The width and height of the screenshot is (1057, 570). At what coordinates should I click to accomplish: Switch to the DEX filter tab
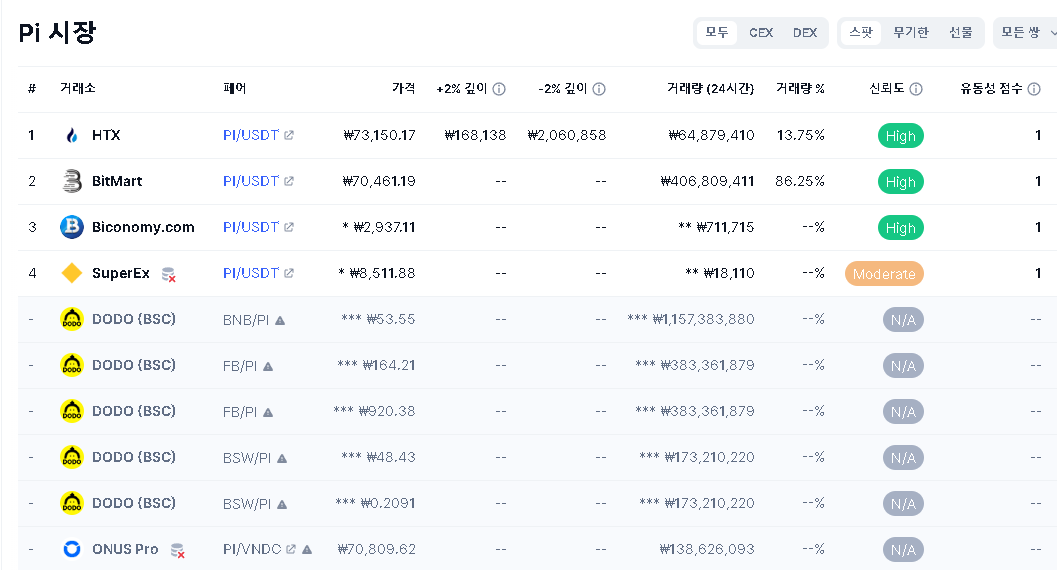coord(805,32)
